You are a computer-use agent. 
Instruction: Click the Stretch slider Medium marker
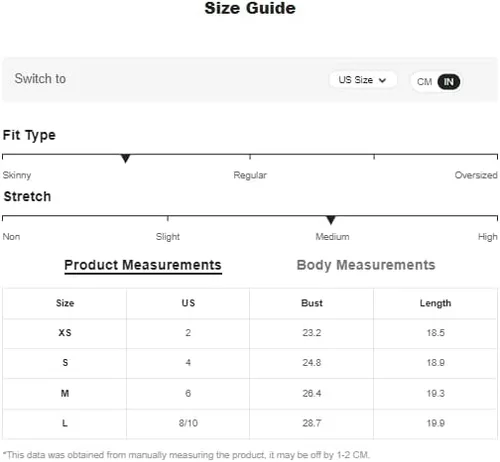pos(331,220)
